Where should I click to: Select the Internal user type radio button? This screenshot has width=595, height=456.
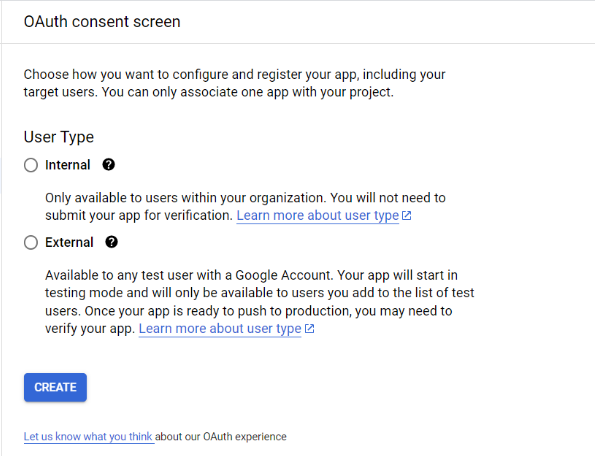[31, 165]
